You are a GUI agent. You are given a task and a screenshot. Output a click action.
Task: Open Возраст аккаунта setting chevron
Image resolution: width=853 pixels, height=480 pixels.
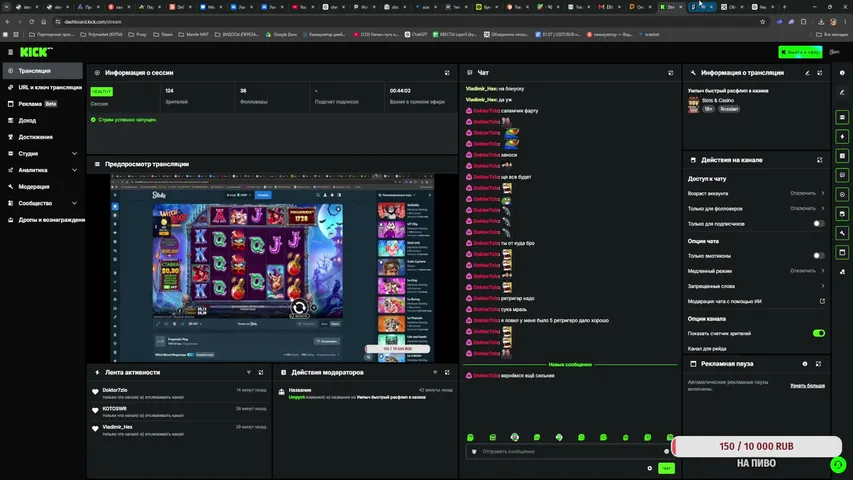point(823,193)
